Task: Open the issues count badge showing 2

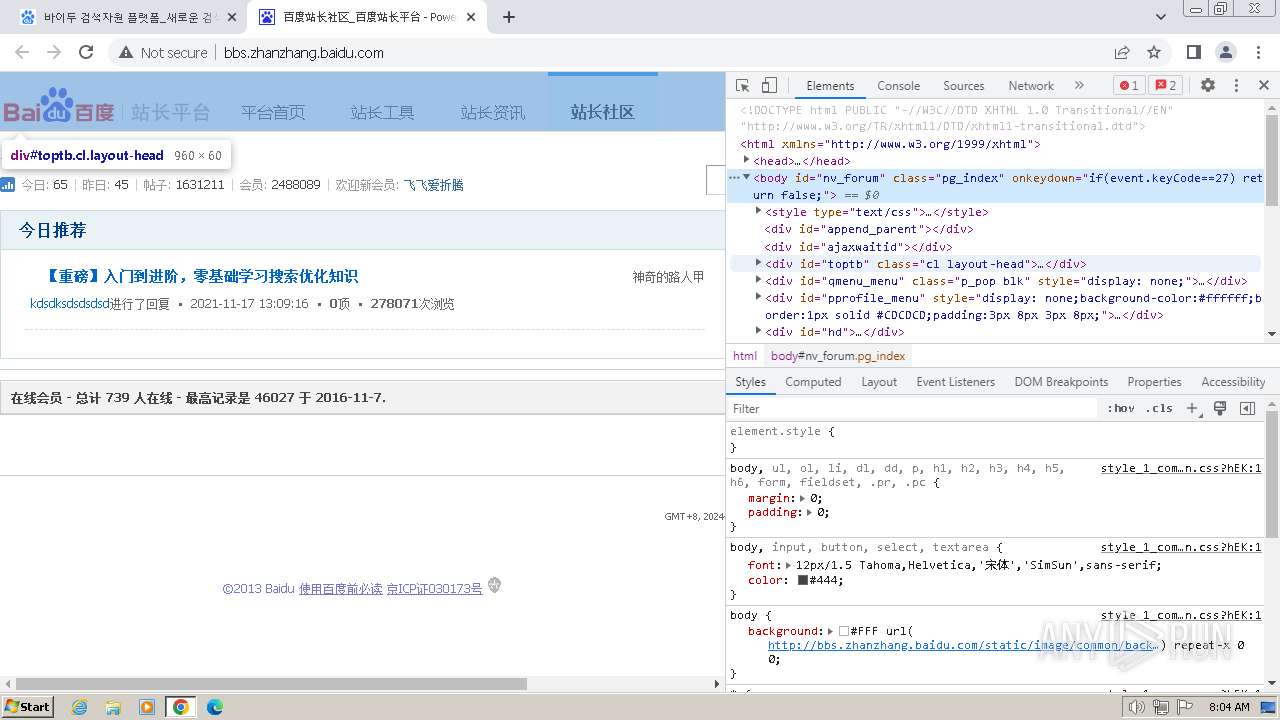Action: pyautogui.click(x=1165, y=86)
